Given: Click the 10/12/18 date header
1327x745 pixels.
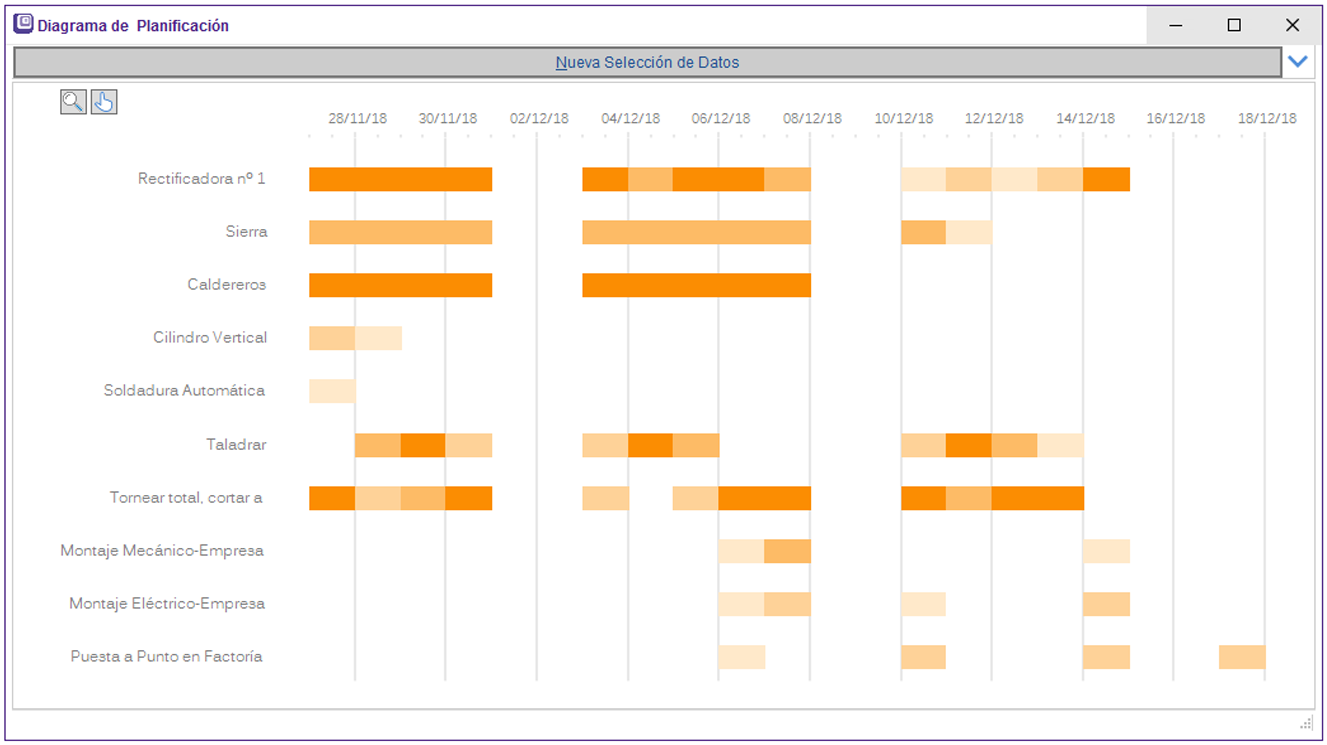Looking at the screenshot, I should (x=903, y=118).
